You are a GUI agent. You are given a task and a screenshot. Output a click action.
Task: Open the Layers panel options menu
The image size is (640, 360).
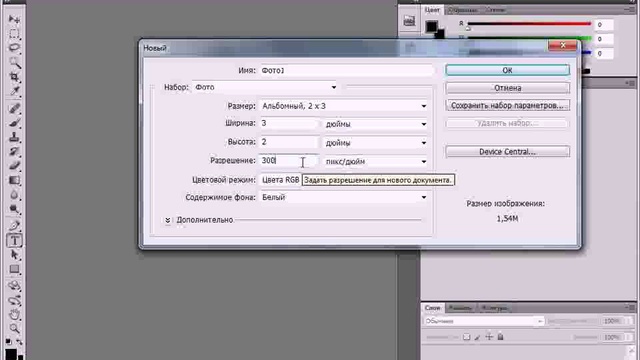631,307
